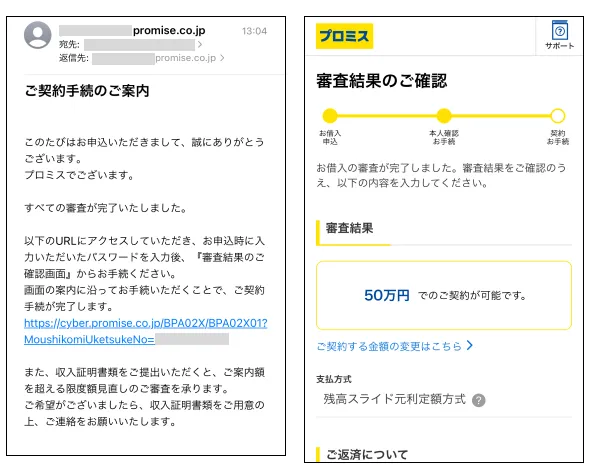Click the email timestamp 13:04

(254, 31)
